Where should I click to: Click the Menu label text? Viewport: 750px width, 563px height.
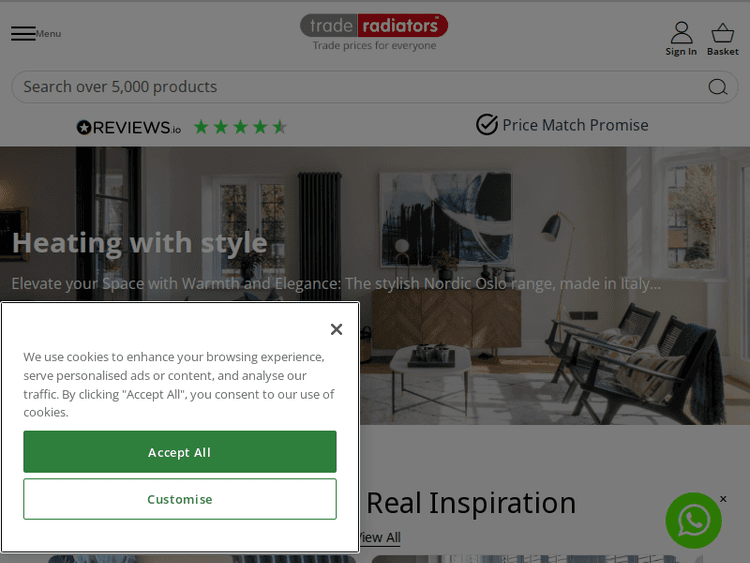click(48, 34)
